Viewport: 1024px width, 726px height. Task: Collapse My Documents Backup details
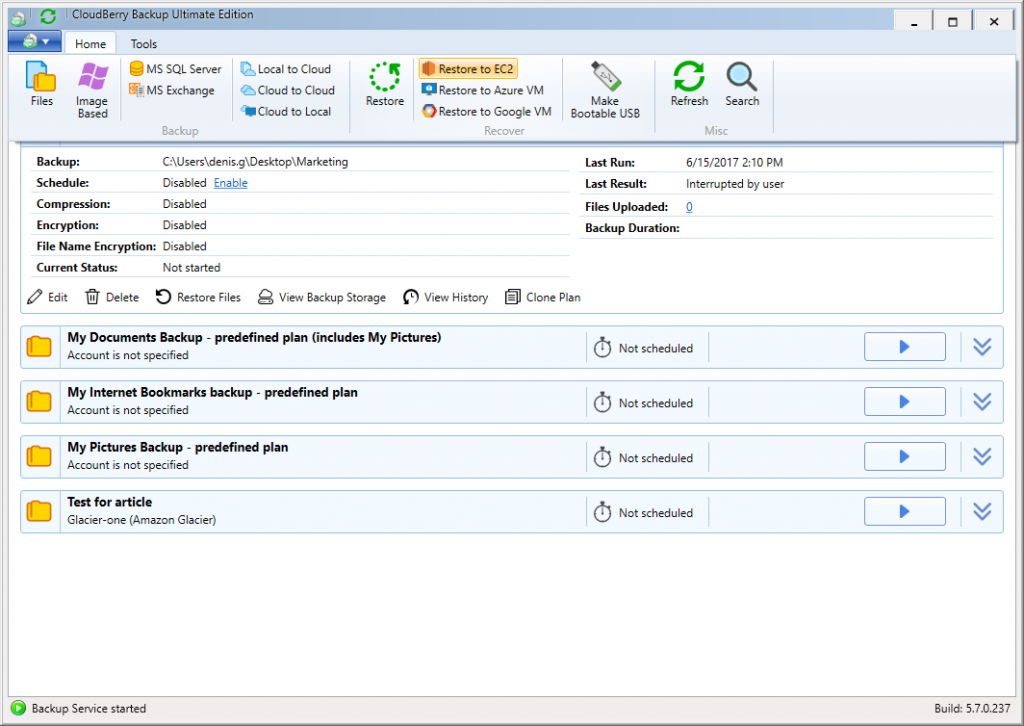[982, 346]
